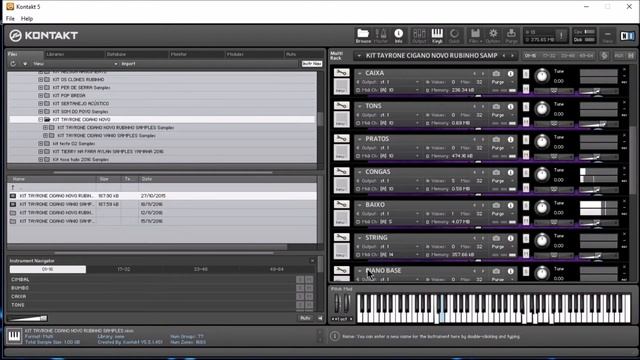The image size is (640, 360).
Task: Click CAIXA snapshot camera icon
Action: pos(496,73)
